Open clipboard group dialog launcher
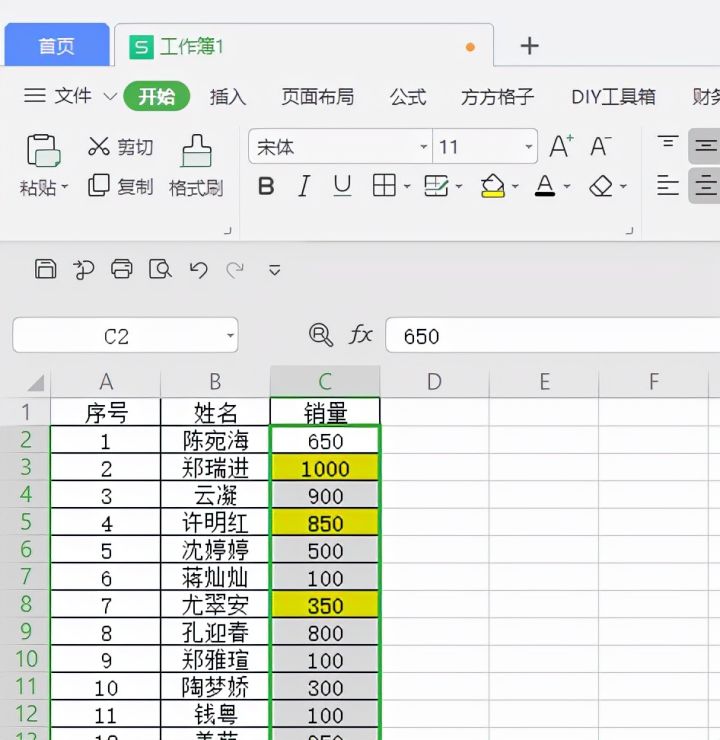The width and height of the screenshot is (720, 740). pyautogui.click(x=228, y=231)
